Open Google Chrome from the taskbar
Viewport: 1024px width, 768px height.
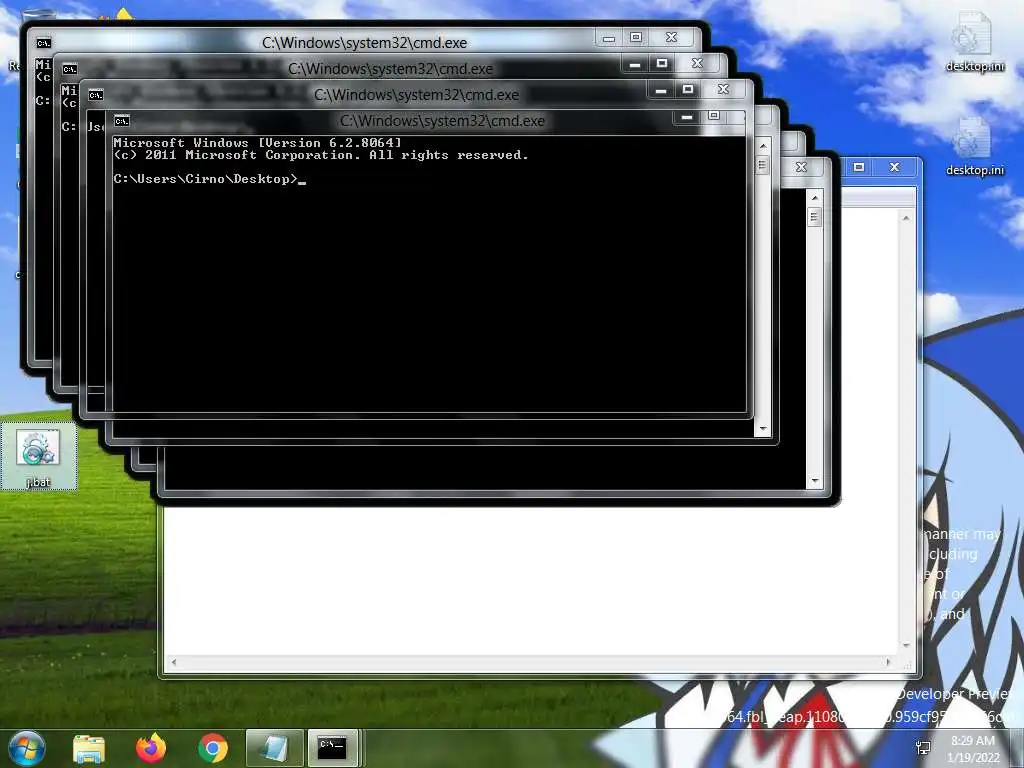213,748
